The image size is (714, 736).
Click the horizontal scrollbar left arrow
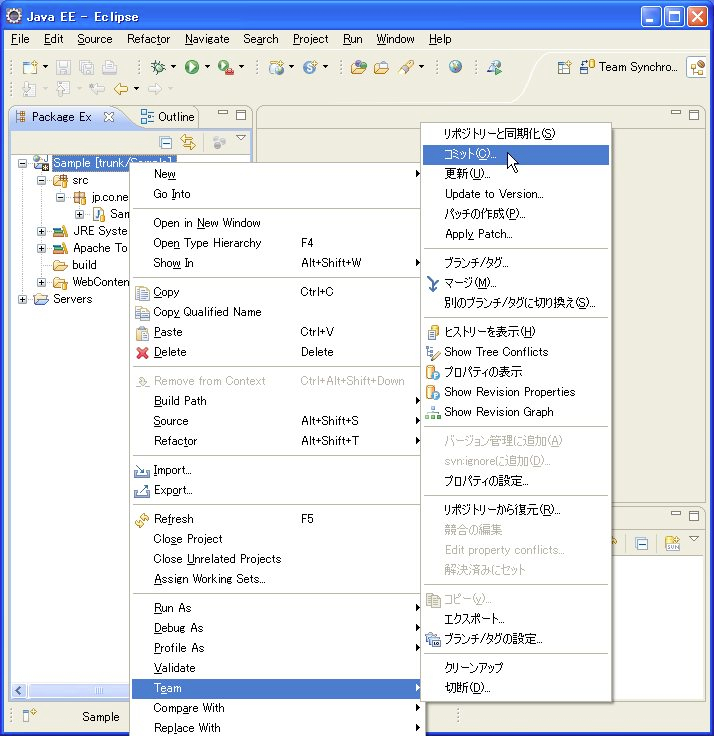coord(18,690)
